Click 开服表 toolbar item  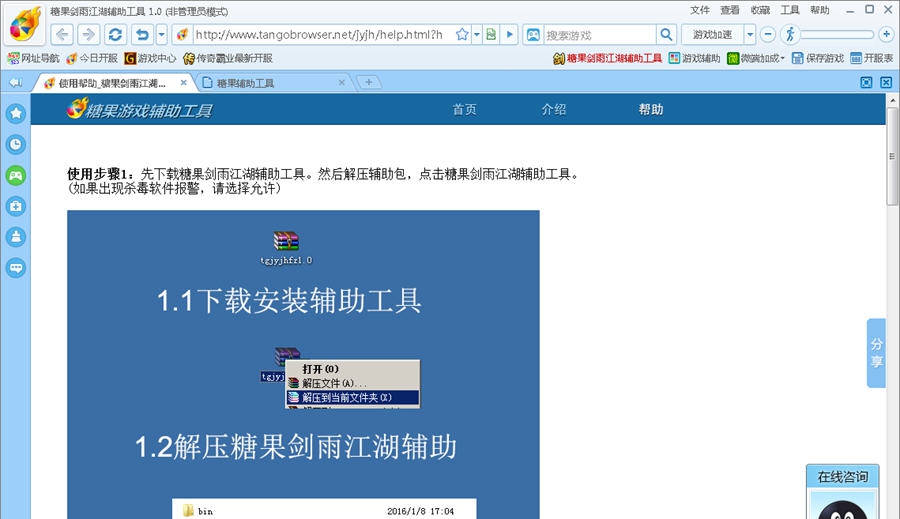(871, 58)
